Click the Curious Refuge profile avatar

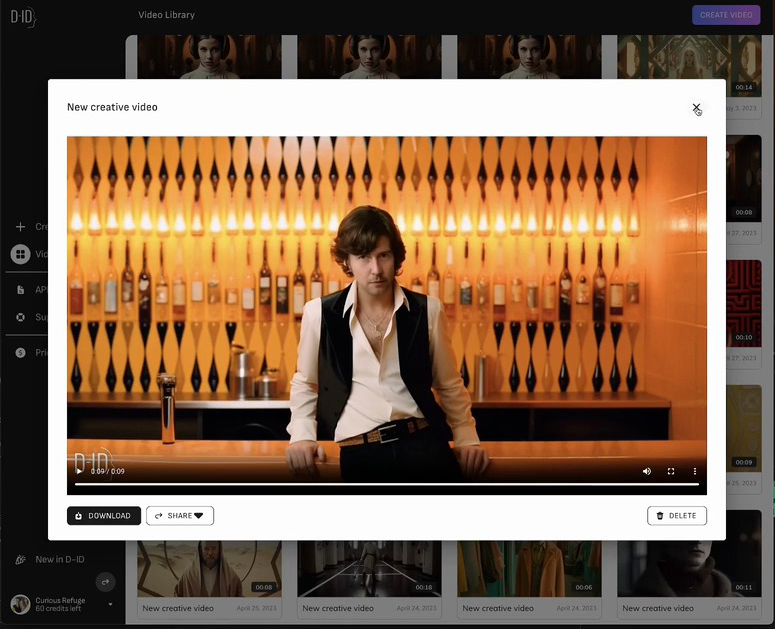coord(20,604)
